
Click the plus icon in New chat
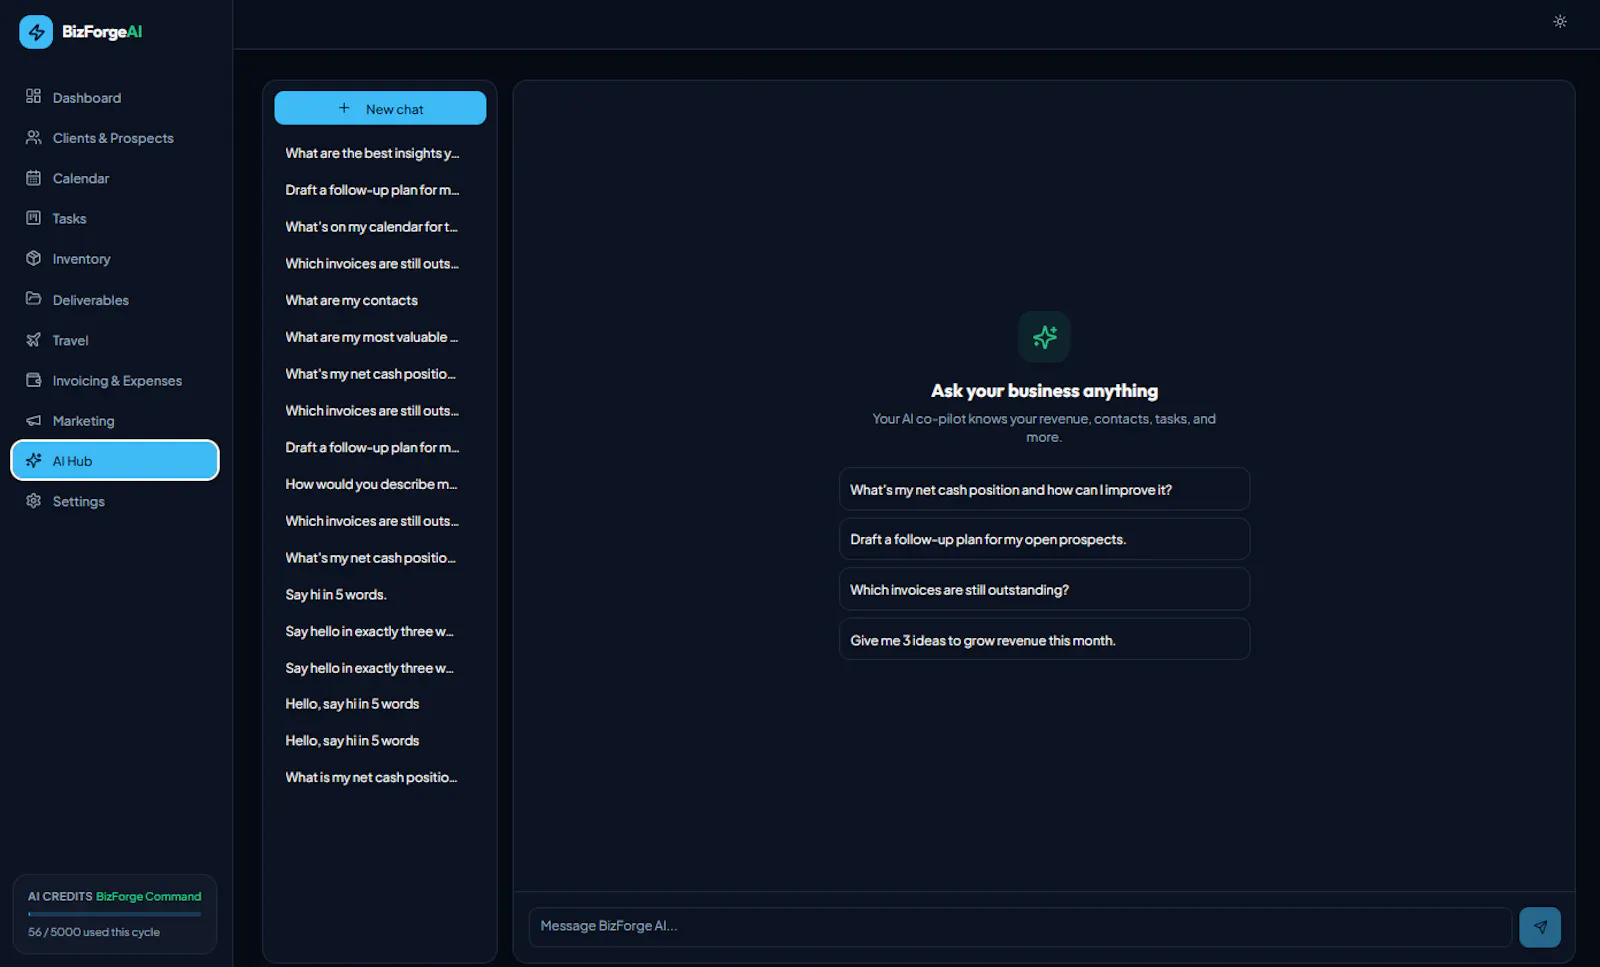(x=344, y=108)
